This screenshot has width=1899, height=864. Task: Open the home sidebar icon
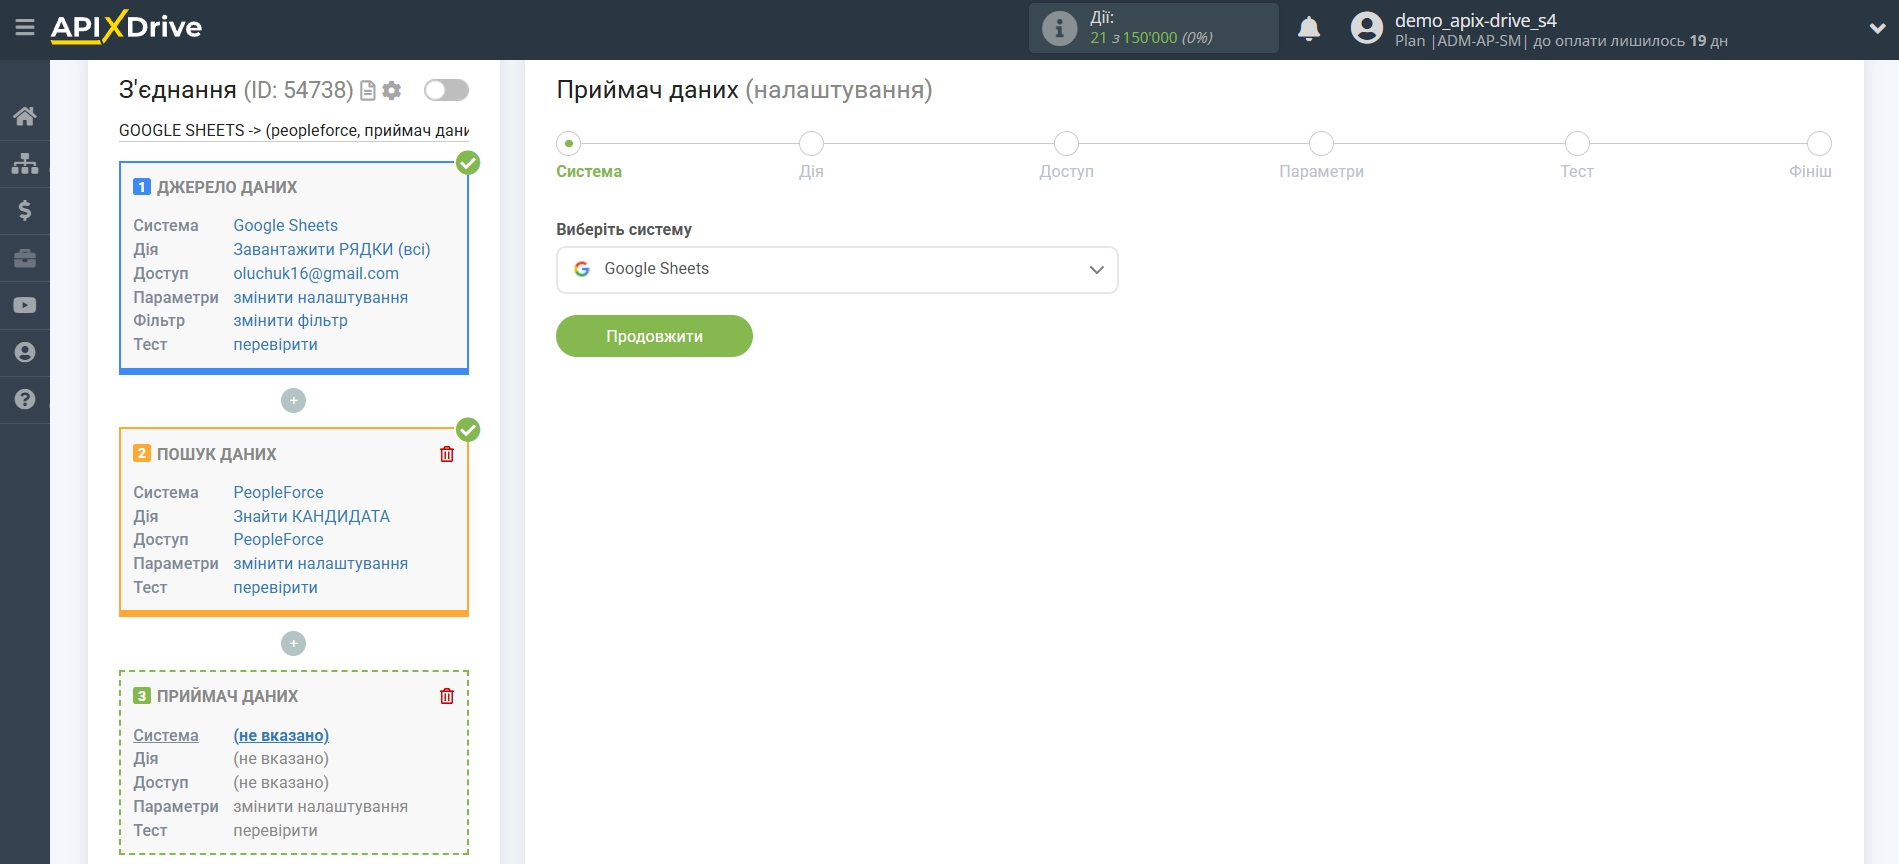click(x=25, y=116)
